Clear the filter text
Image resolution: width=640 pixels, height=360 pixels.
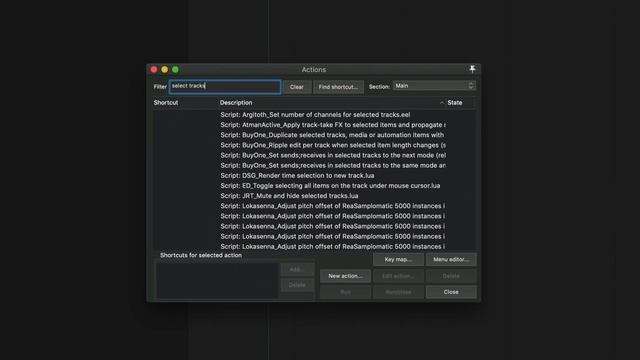pyautogui.click(x=297, y=87)
